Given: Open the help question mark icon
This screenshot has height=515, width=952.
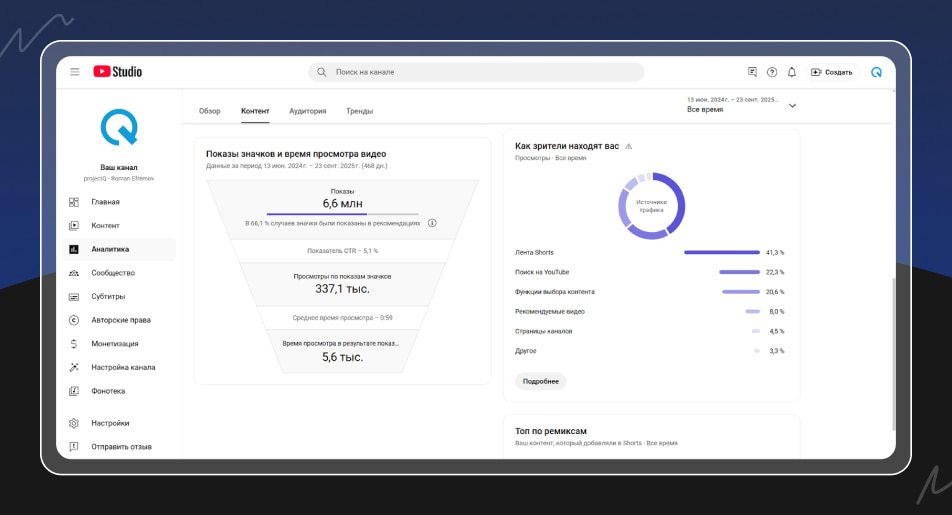Looking at the screenshot, I should 772,72.
